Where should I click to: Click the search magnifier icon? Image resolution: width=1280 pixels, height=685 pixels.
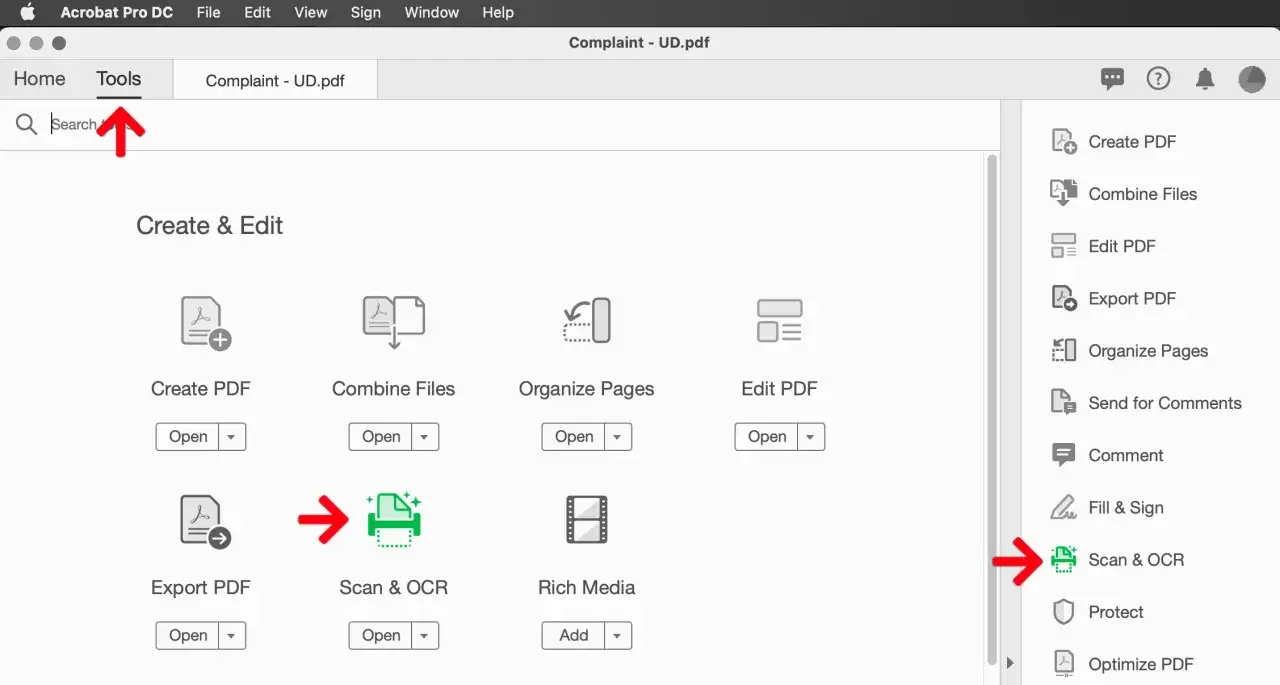click(26, 124)
